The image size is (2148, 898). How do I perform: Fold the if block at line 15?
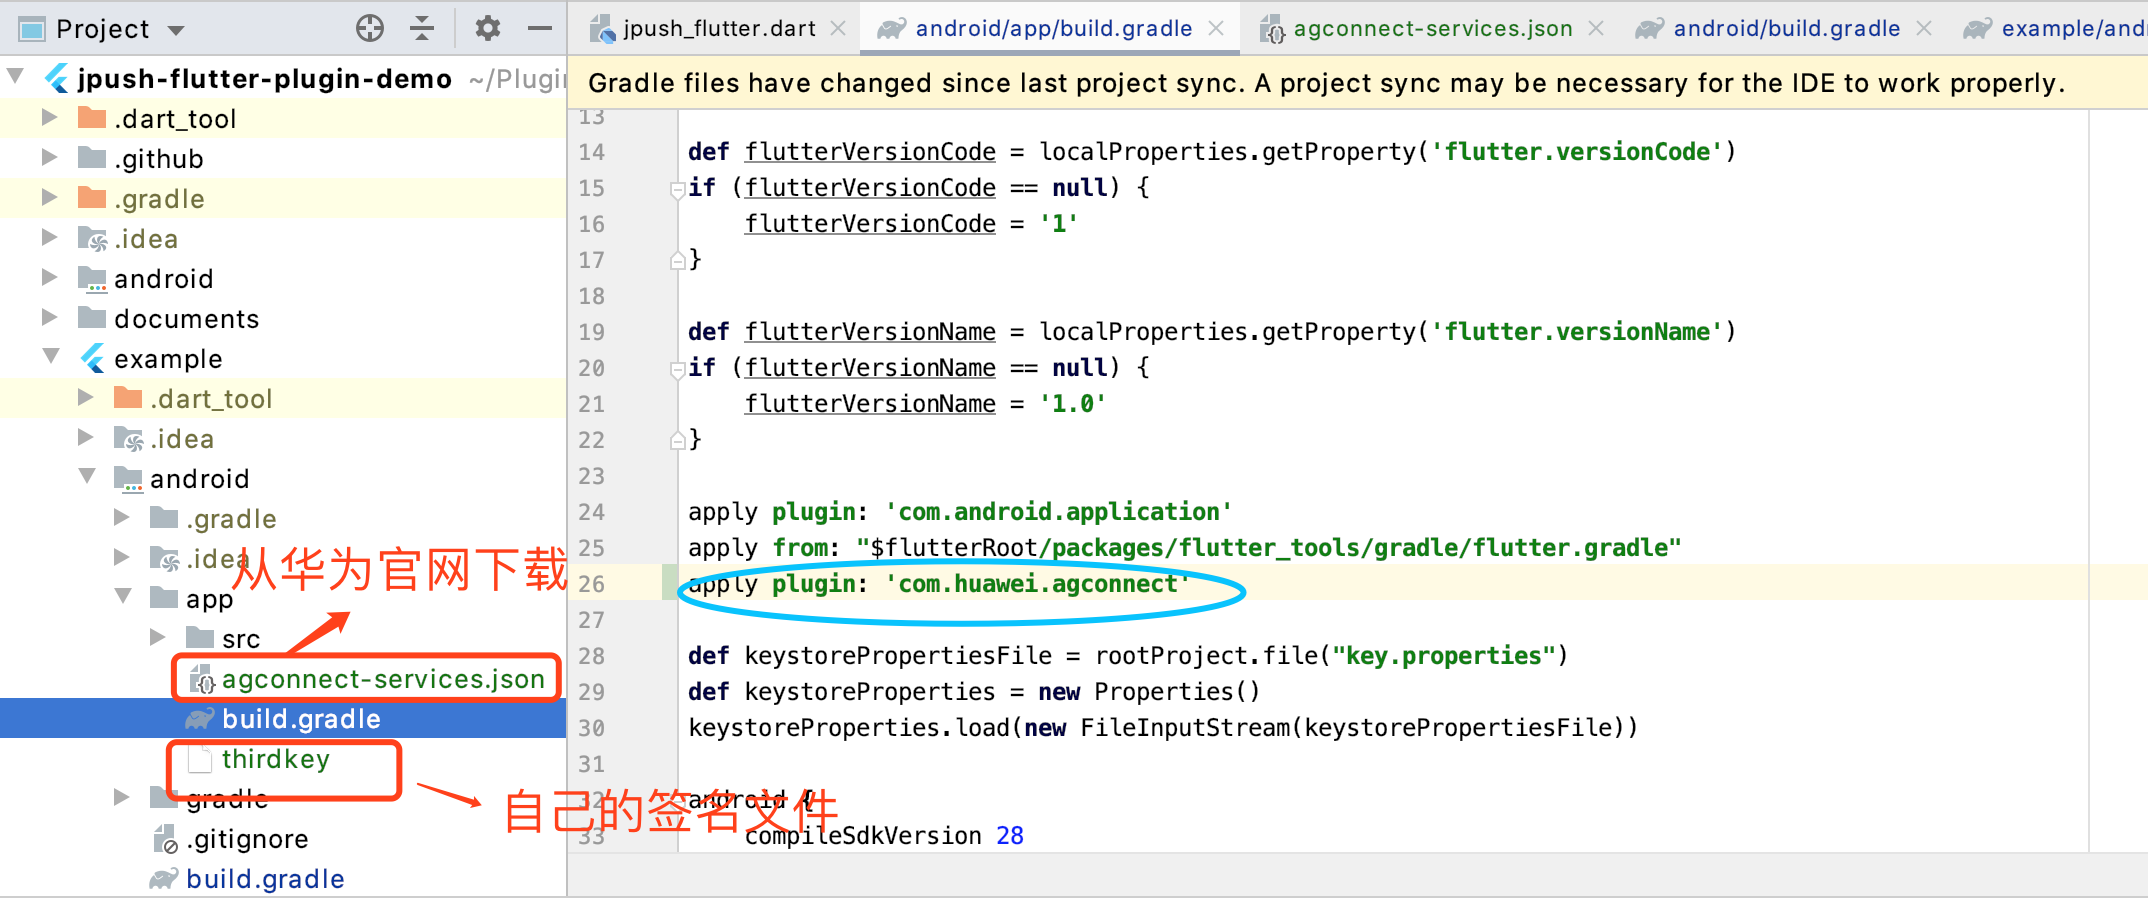677,188
